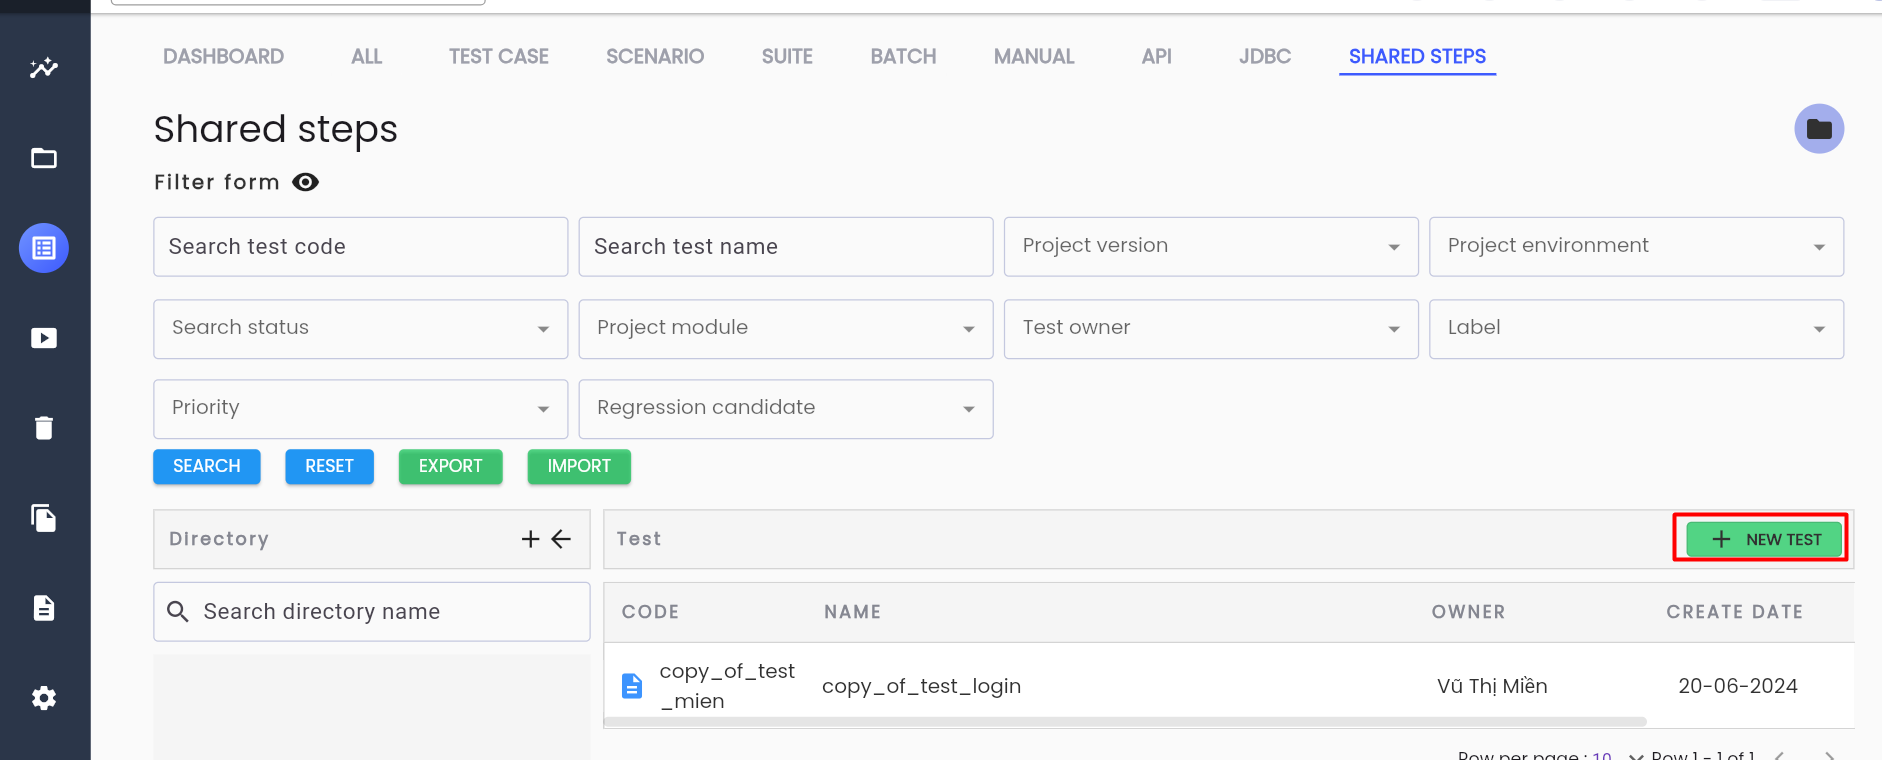Open the trash bin in sidebar
The image size is (1882, 760).
click(x=44, y=428)
